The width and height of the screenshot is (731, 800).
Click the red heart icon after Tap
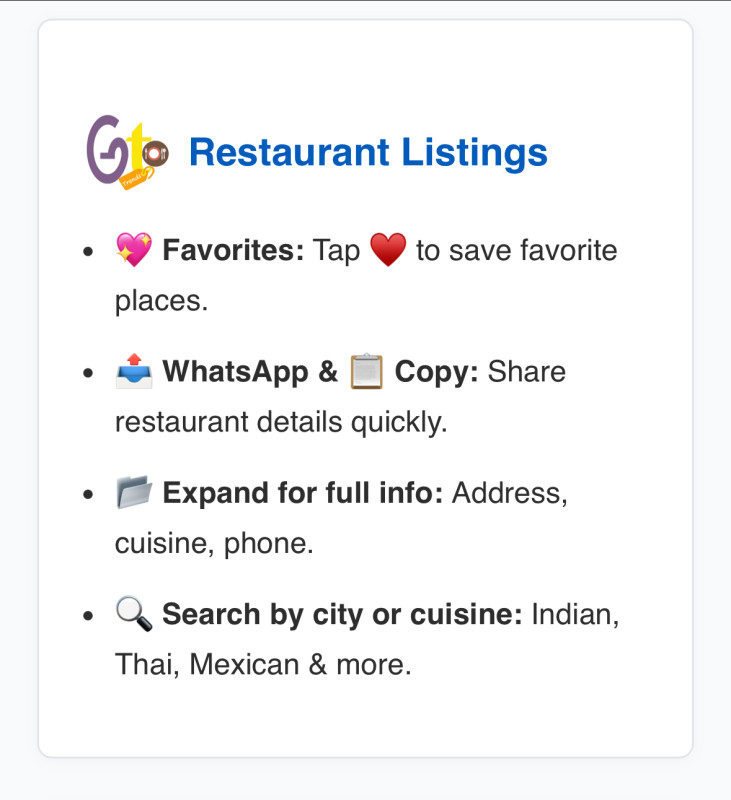388,249
